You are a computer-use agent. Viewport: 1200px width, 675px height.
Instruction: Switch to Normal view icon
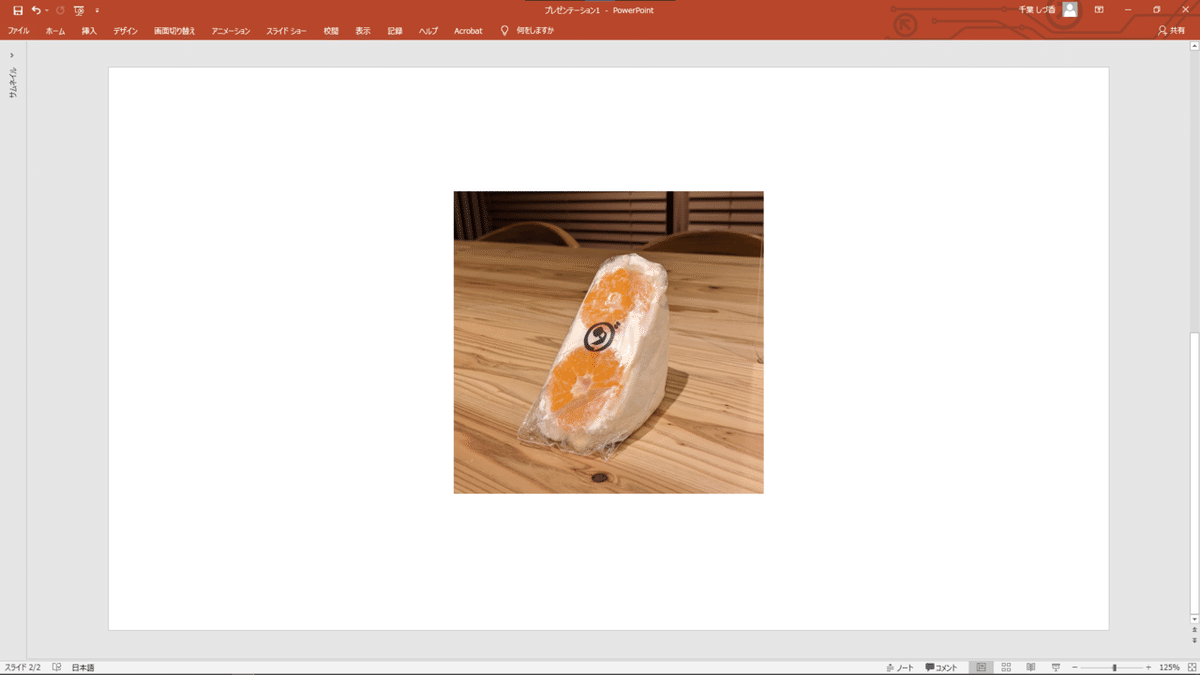(981, 667)
